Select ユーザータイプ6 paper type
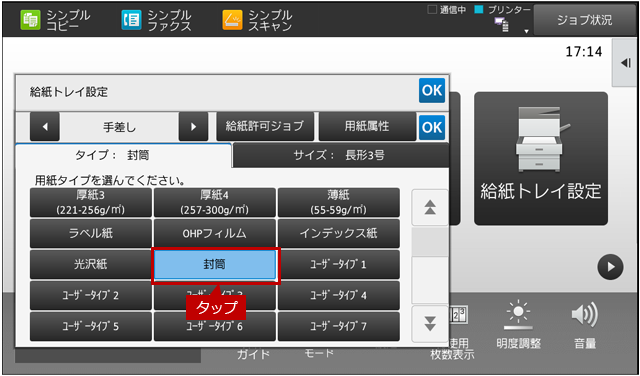The width and height of the screenshot is (640, 376). click(215, 327)
